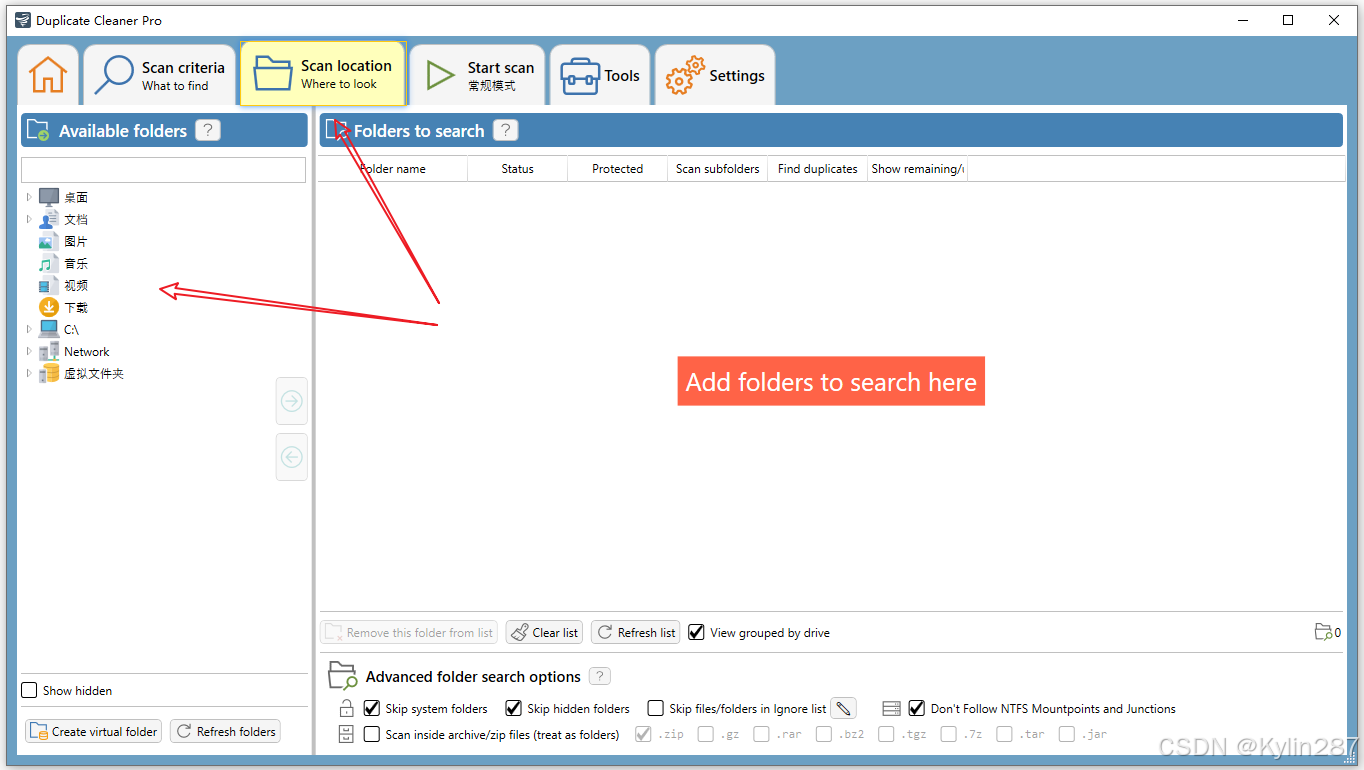Click the add folder right-arrow button
The image size is (1364, 770).
click(292, 401)
